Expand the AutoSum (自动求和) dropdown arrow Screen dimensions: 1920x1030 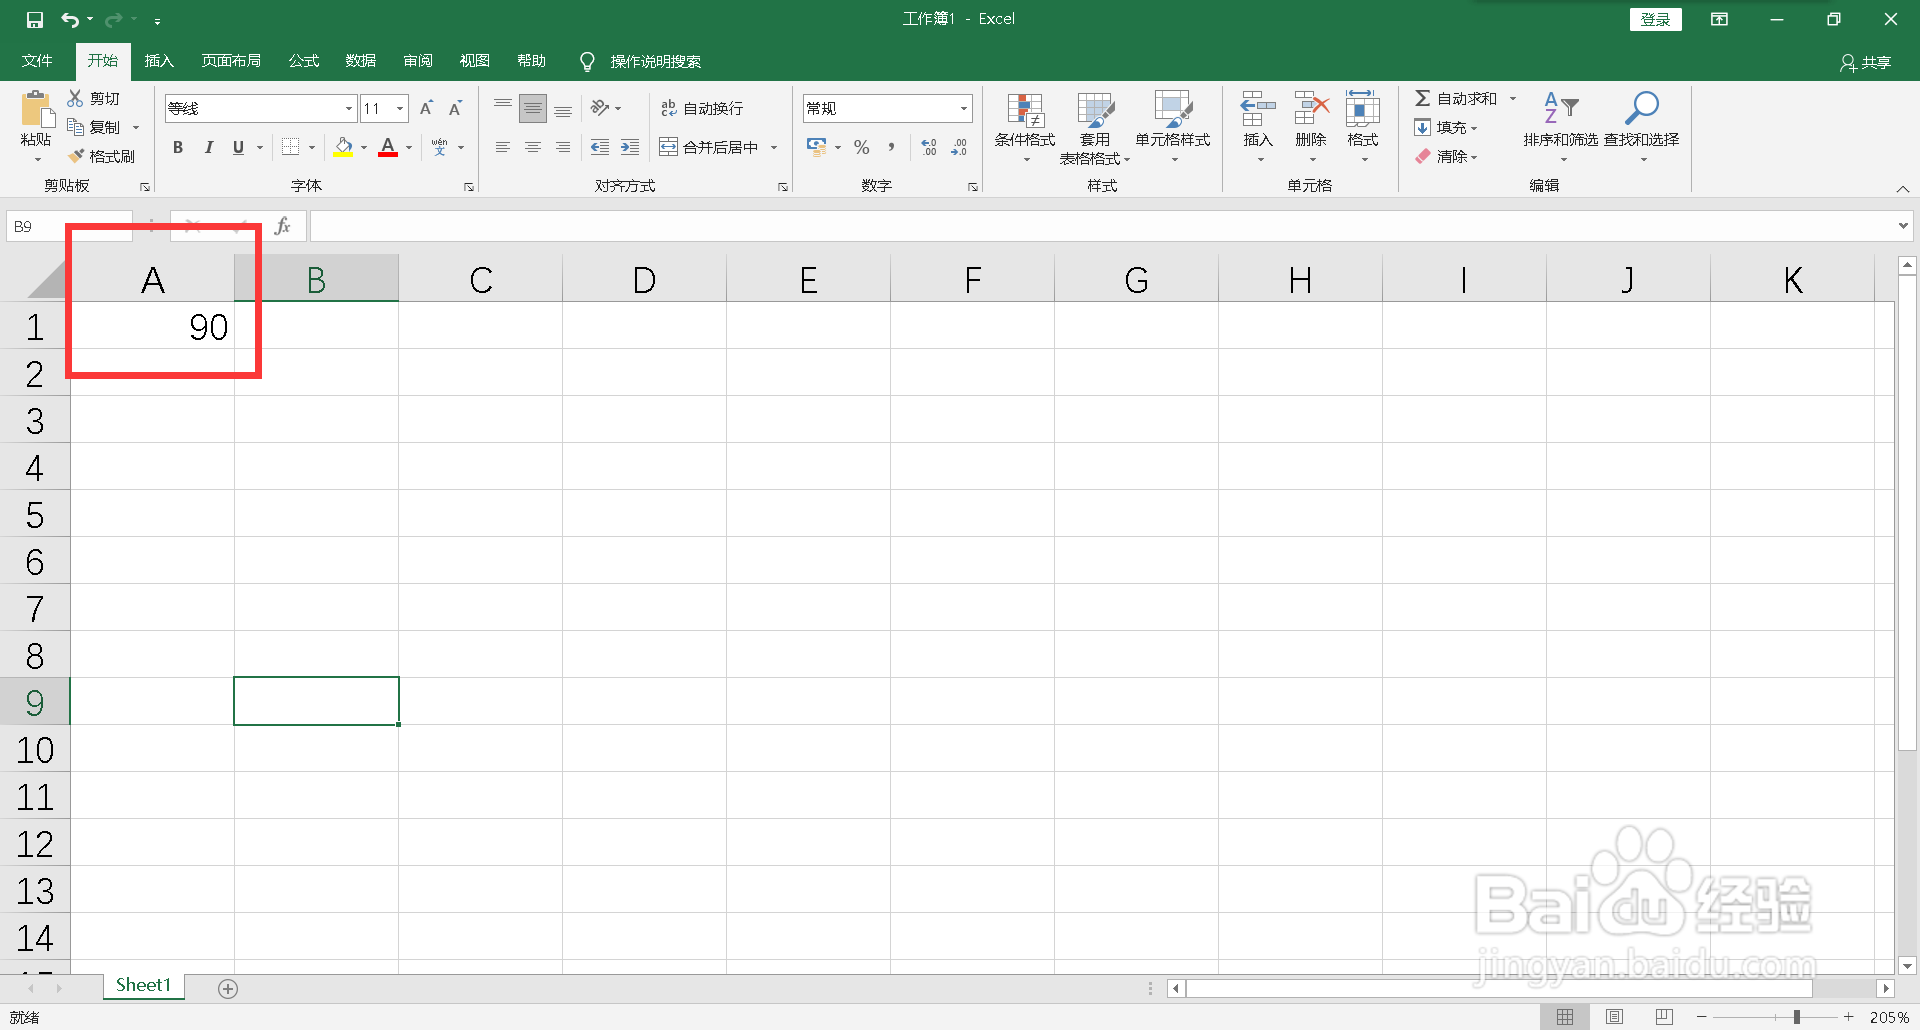point(1513,98)
